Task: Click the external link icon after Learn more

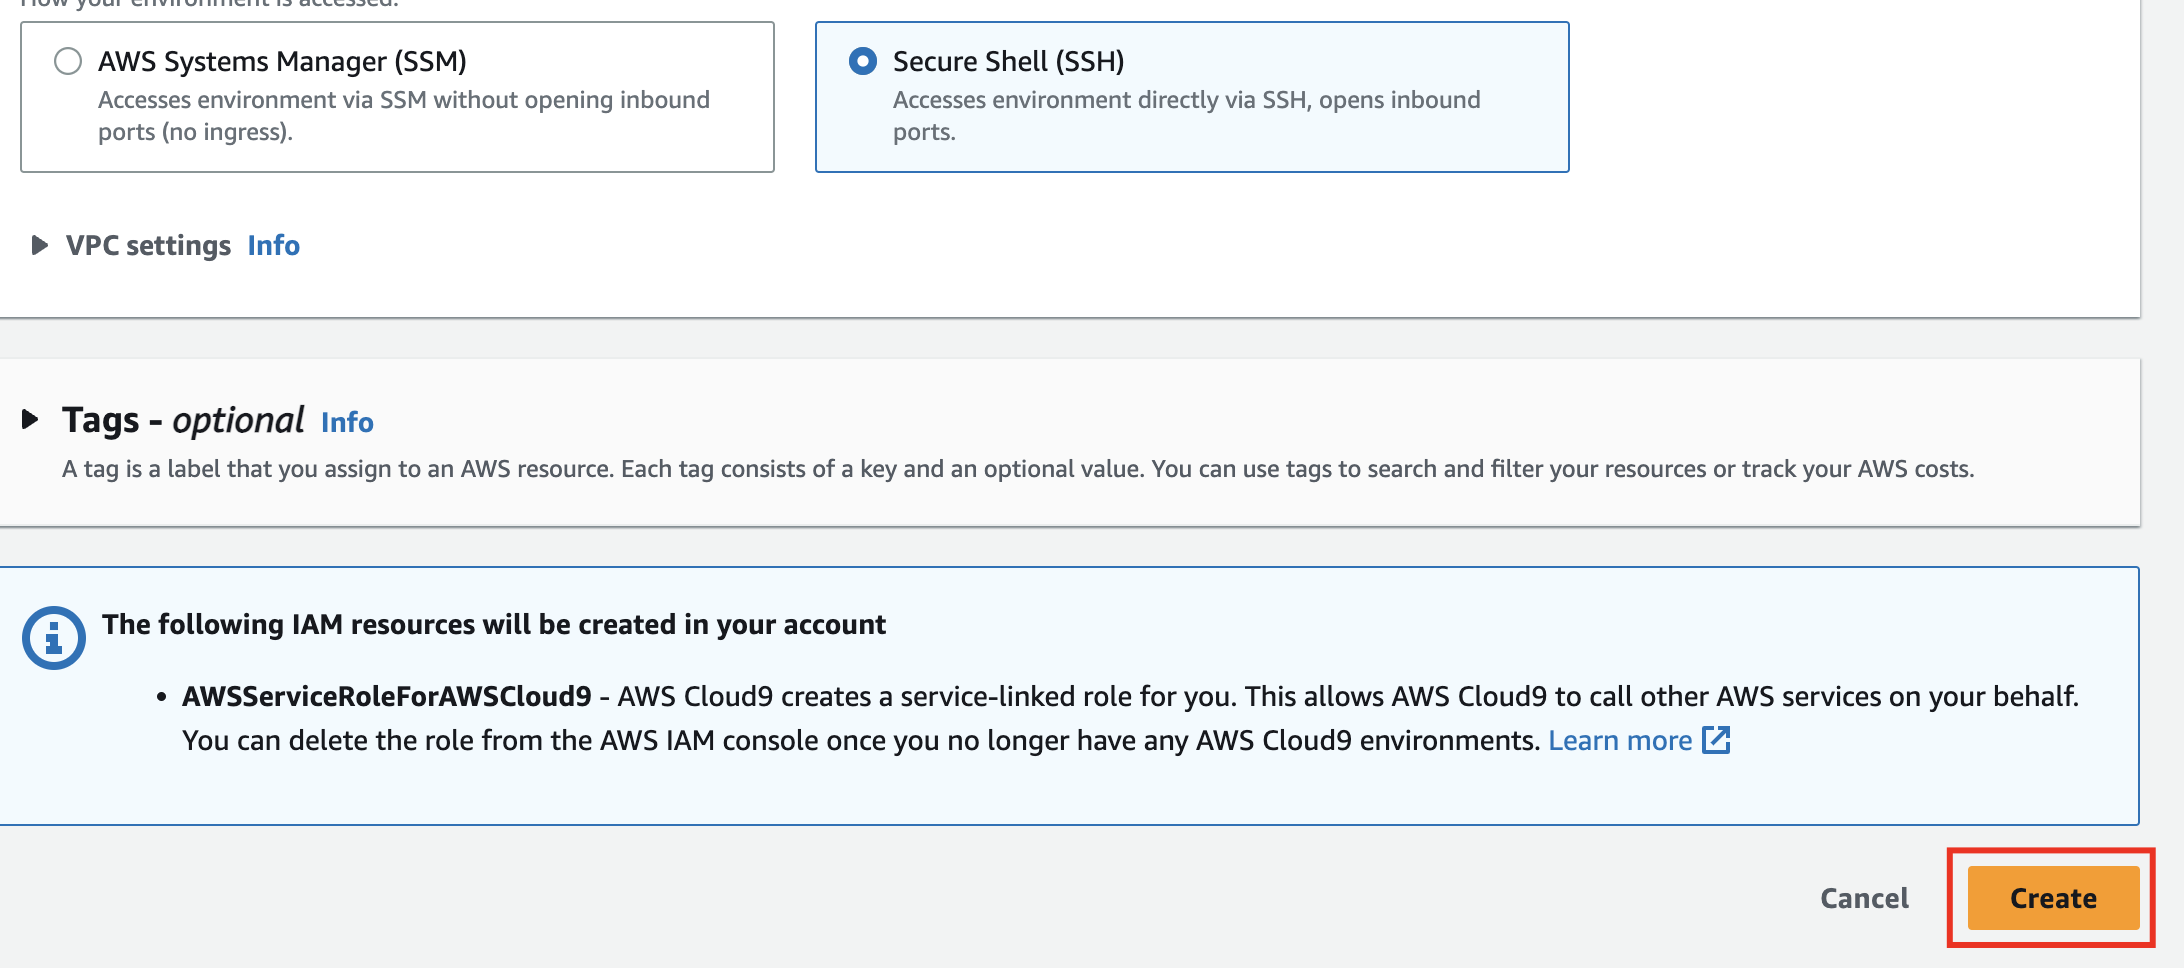Action: click(1716, 740)
